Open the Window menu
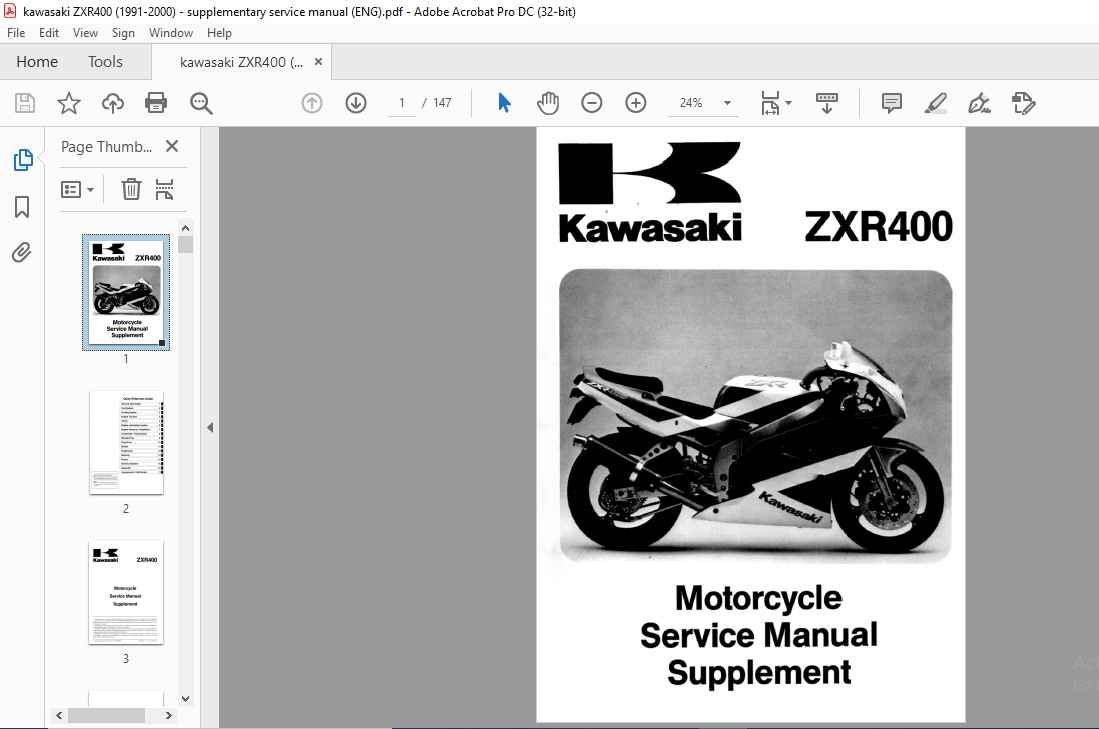The height and width of the screenshot is (729, 1099). click(x=171, y=33)
